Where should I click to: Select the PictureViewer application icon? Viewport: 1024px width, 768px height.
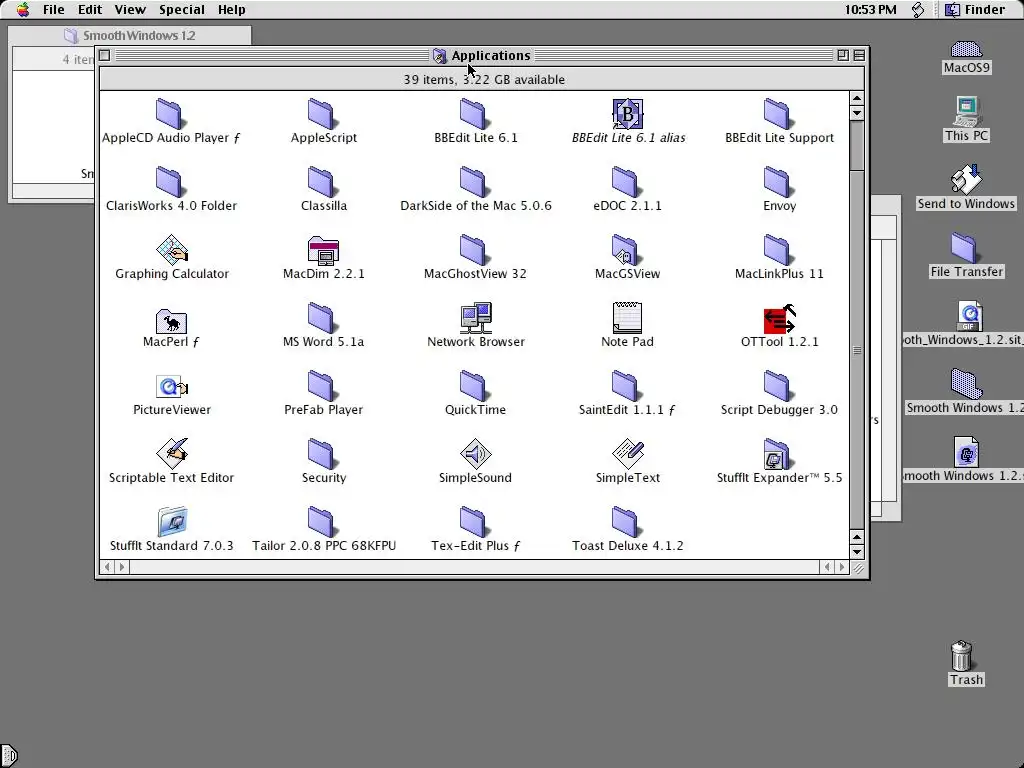pos(172,387)
